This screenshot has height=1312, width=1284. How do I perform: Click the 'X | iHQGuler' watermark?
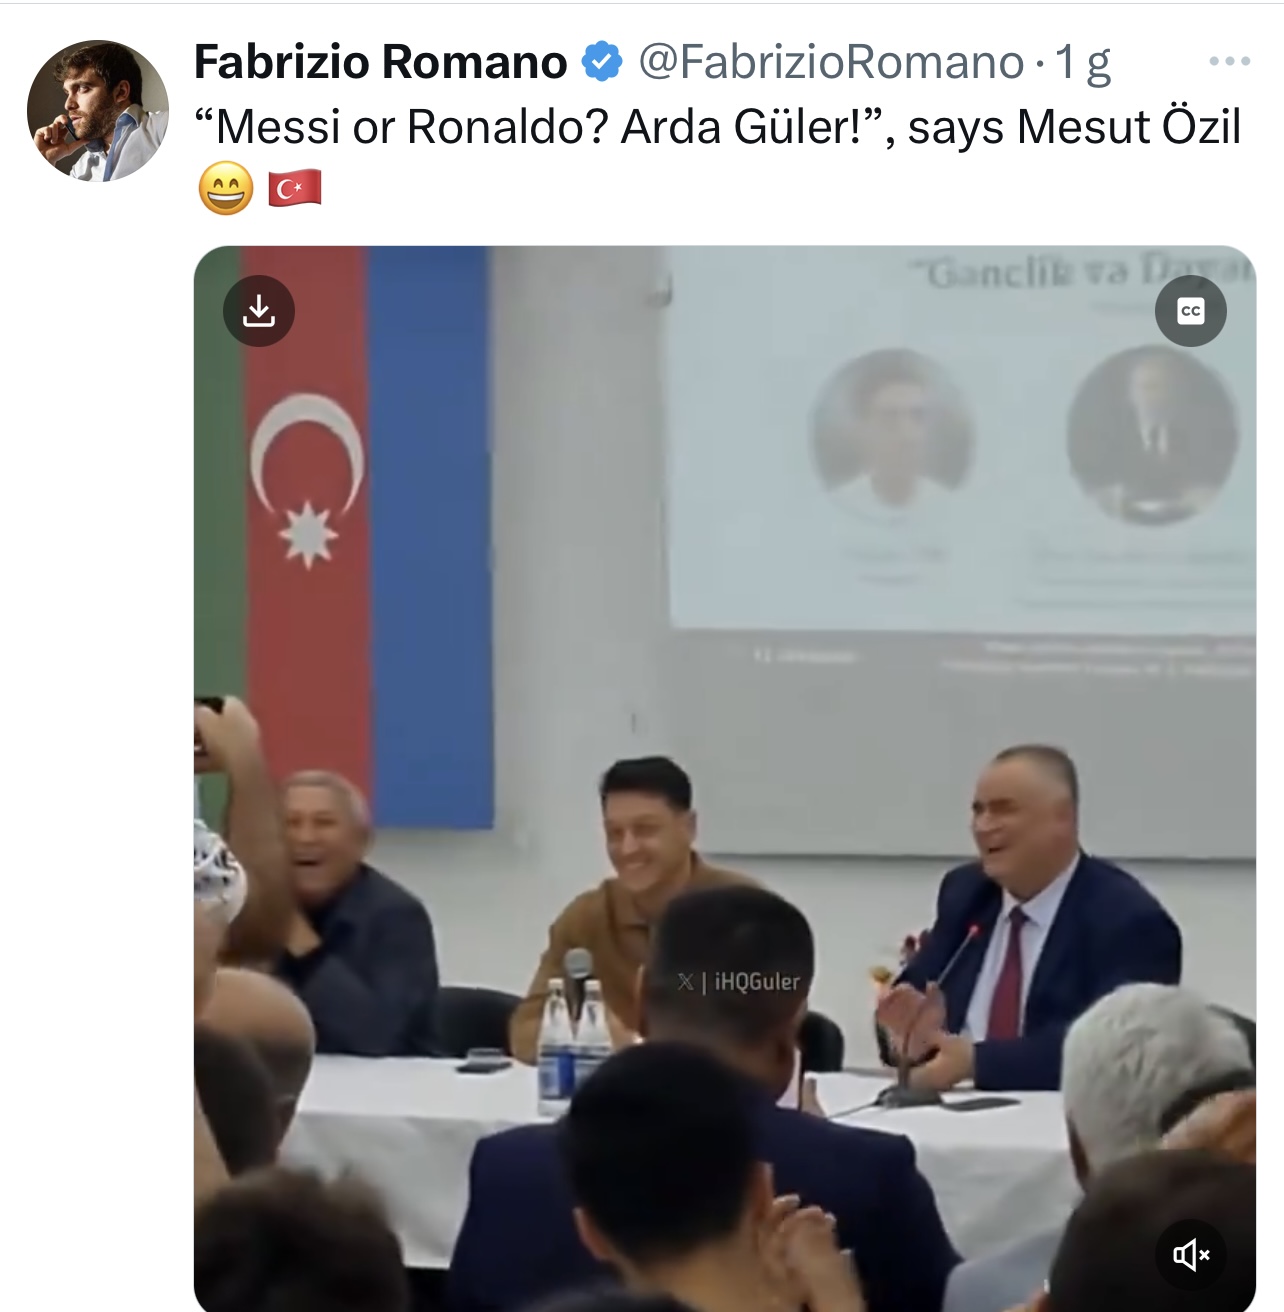coord(738,982)
